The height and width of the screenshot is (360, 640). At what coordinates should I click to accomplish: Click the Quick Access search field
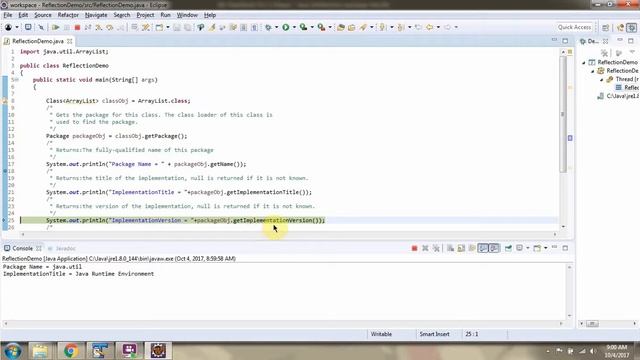[574, 27]
